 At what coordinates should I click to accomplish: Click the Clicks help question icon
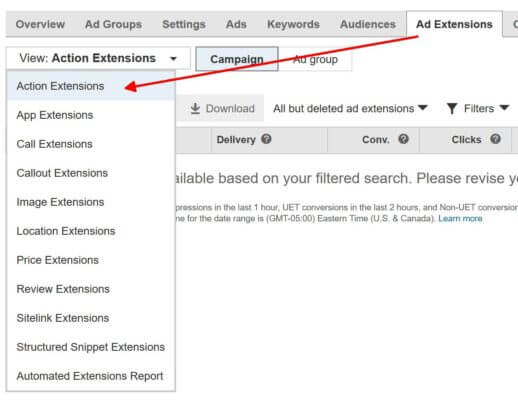(x=495, y=139)
